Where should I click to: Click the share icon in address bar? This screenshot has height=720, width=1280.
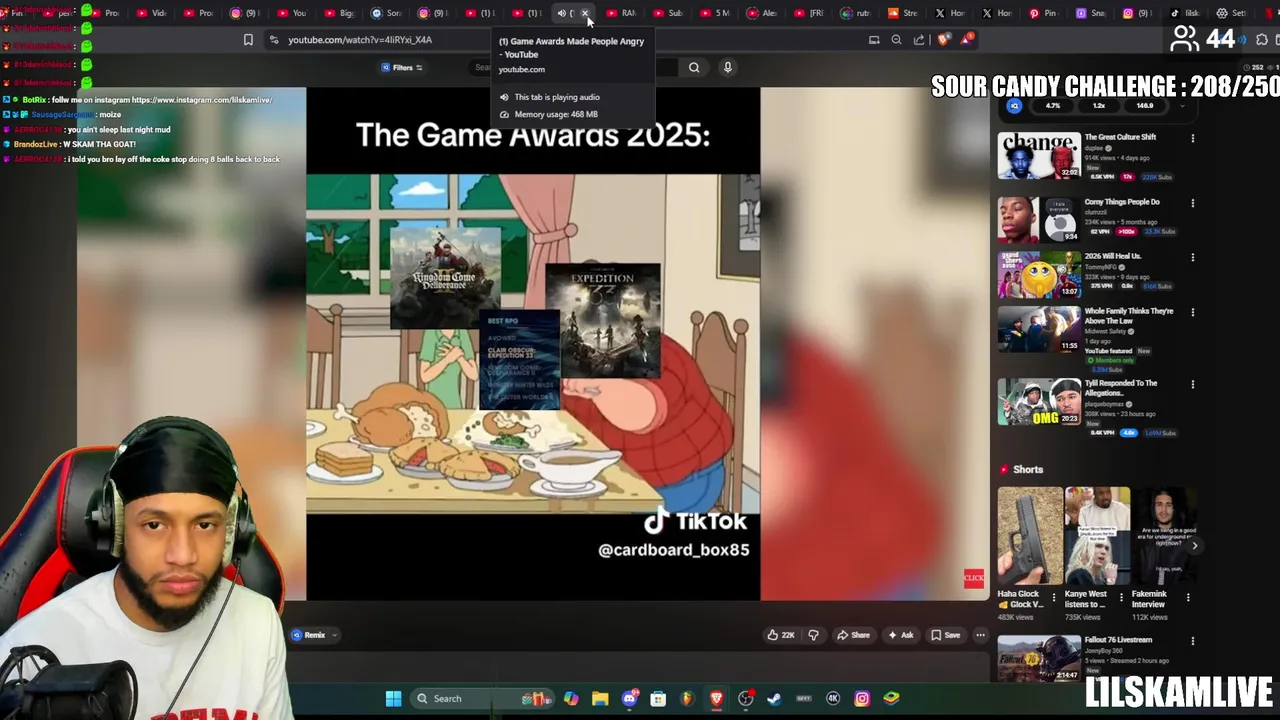pos(919,40)
